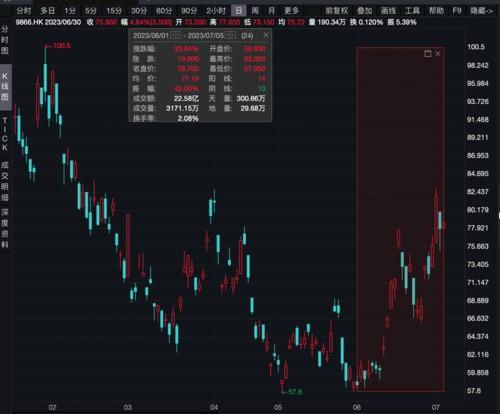Switch to 周 weekly period
The width and height of the screenshot is (500, 414).
(255, 11)
